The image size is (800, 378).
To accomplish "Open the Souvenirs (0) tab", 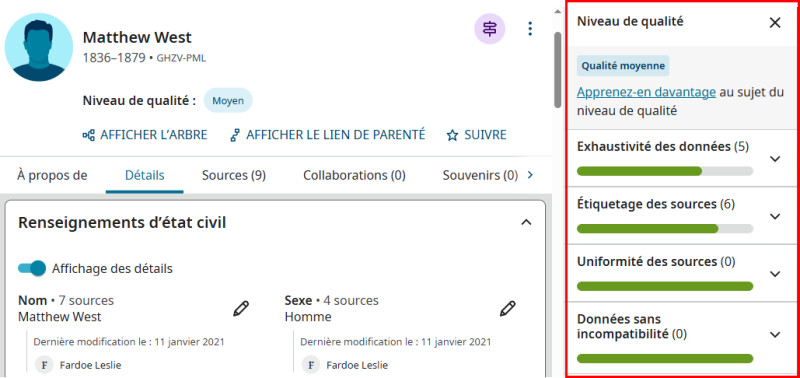I will (480, 175).
